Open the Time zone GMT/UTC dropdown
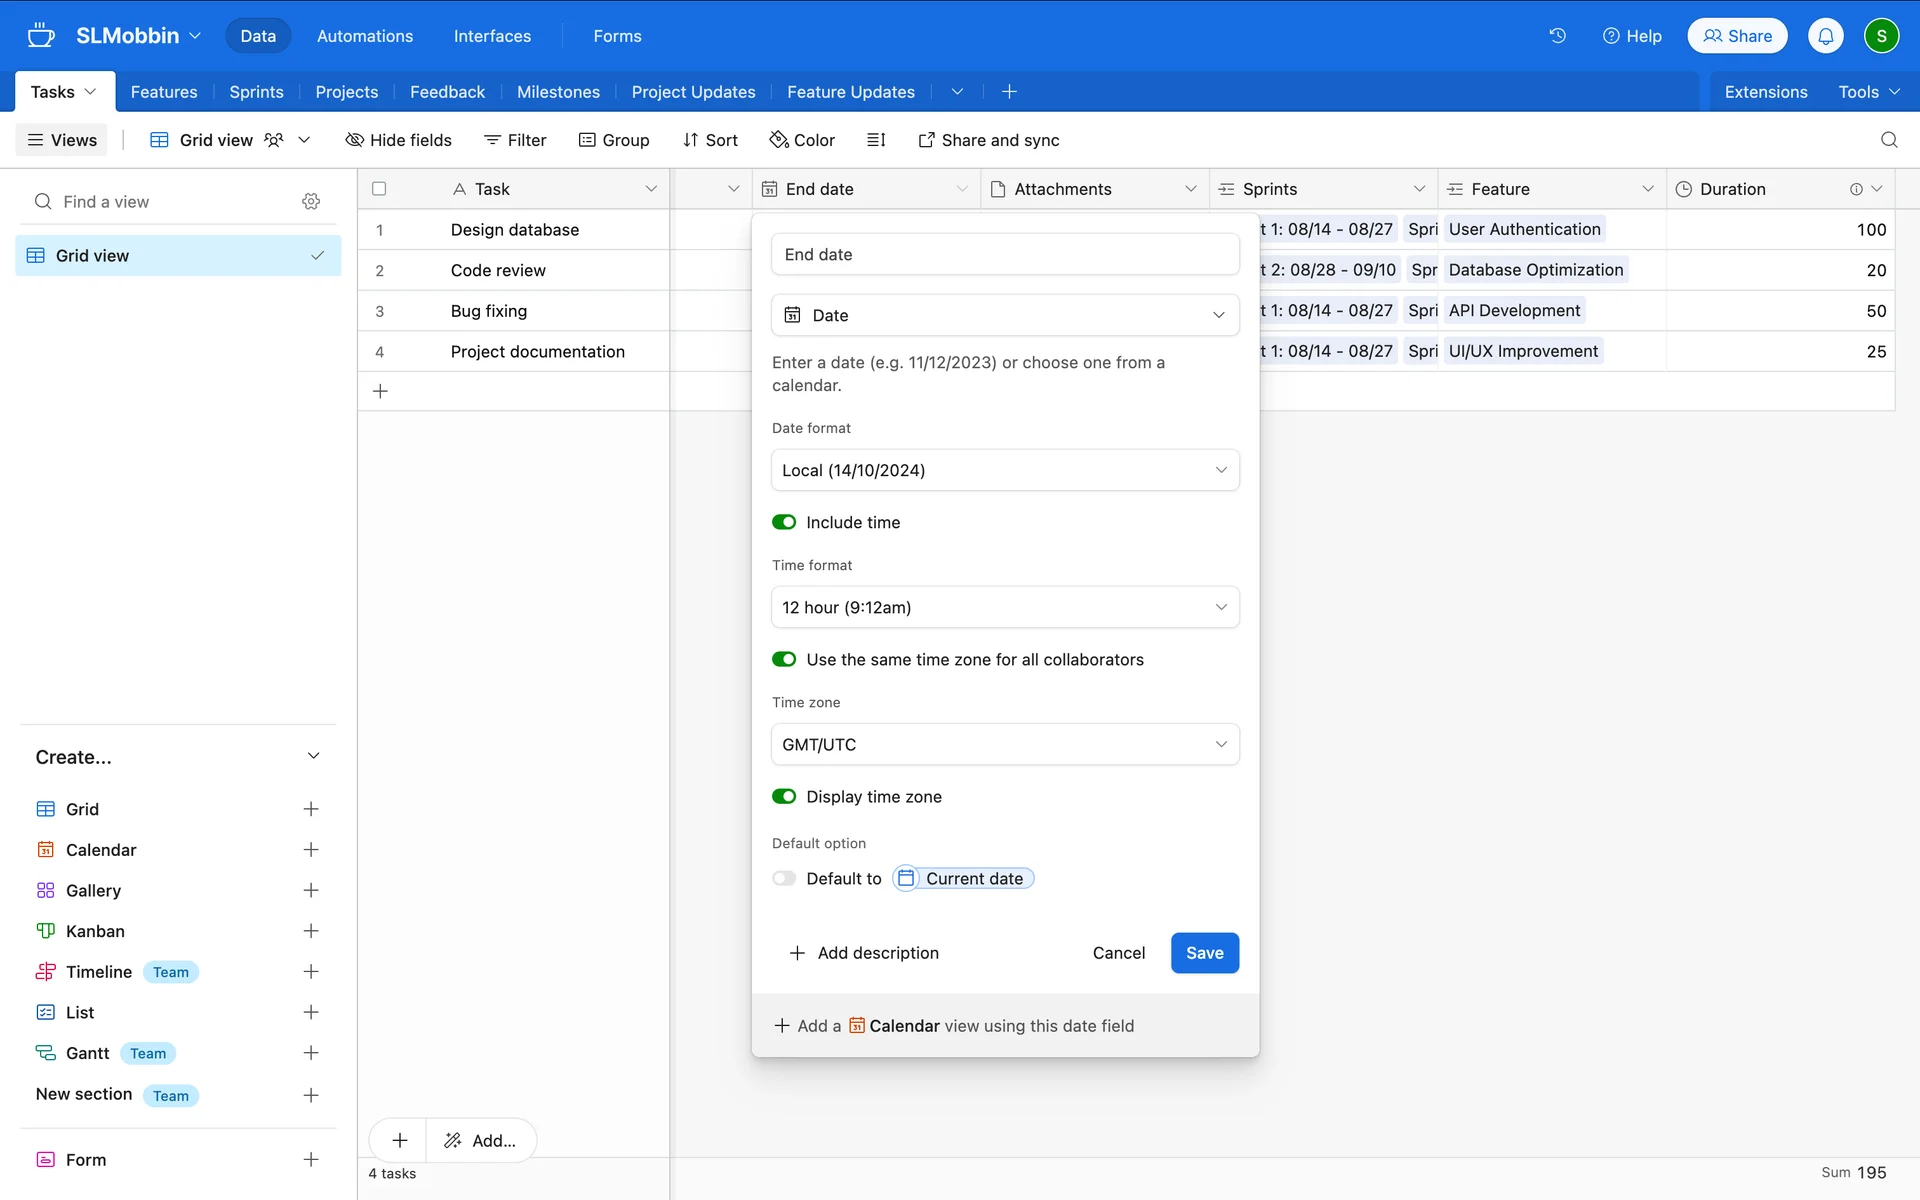 pyautogui.click(x=1005, y=744)
